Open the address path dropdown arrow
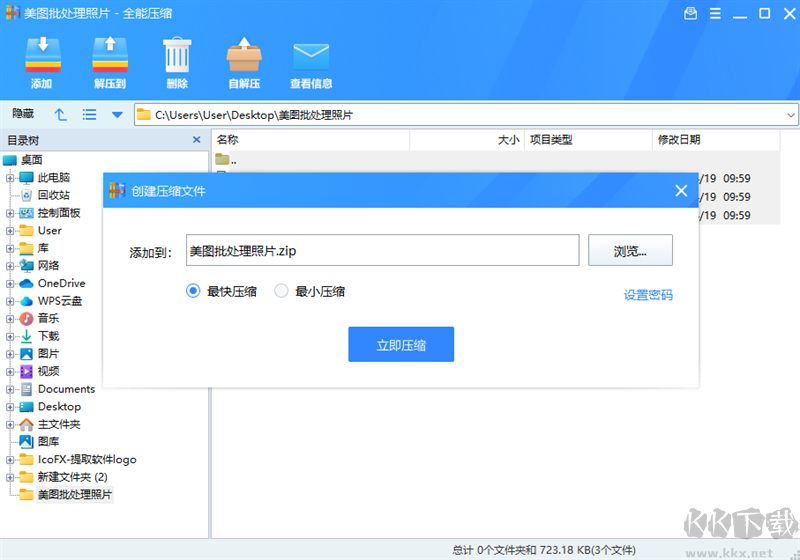 coord(789,115)
